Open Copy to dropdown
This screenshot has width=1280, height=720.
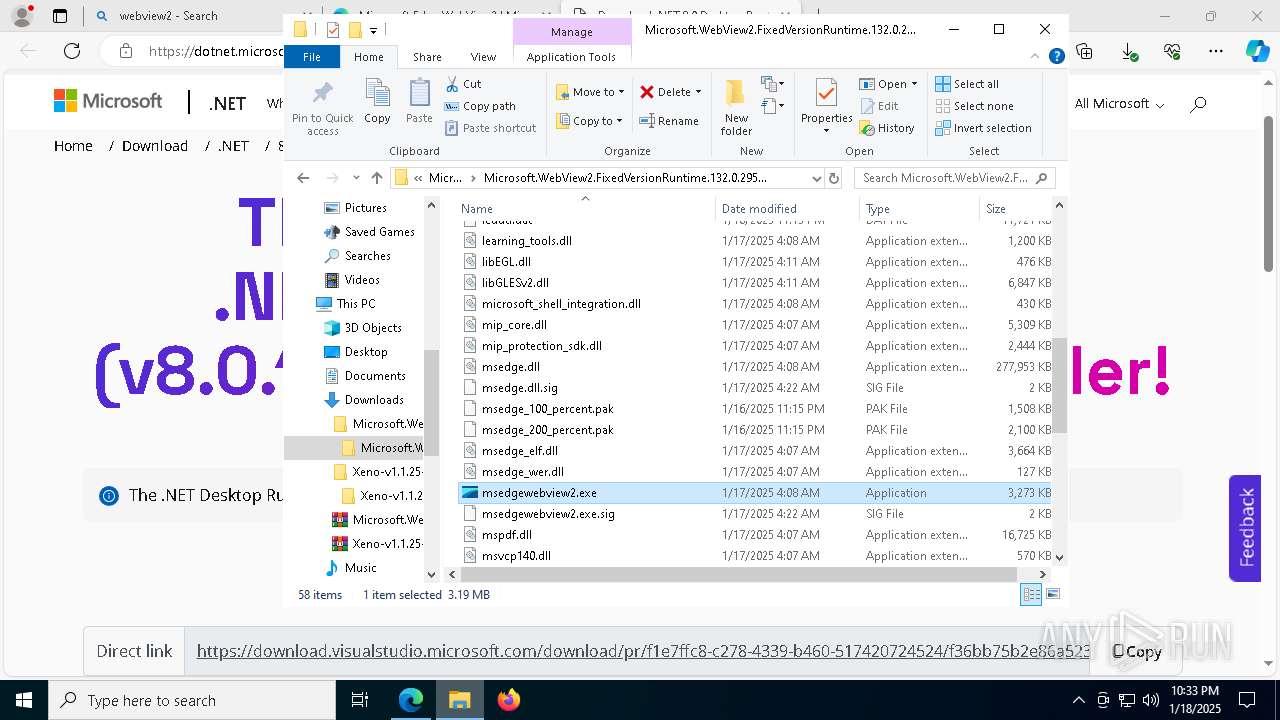[x=589, y=121]
